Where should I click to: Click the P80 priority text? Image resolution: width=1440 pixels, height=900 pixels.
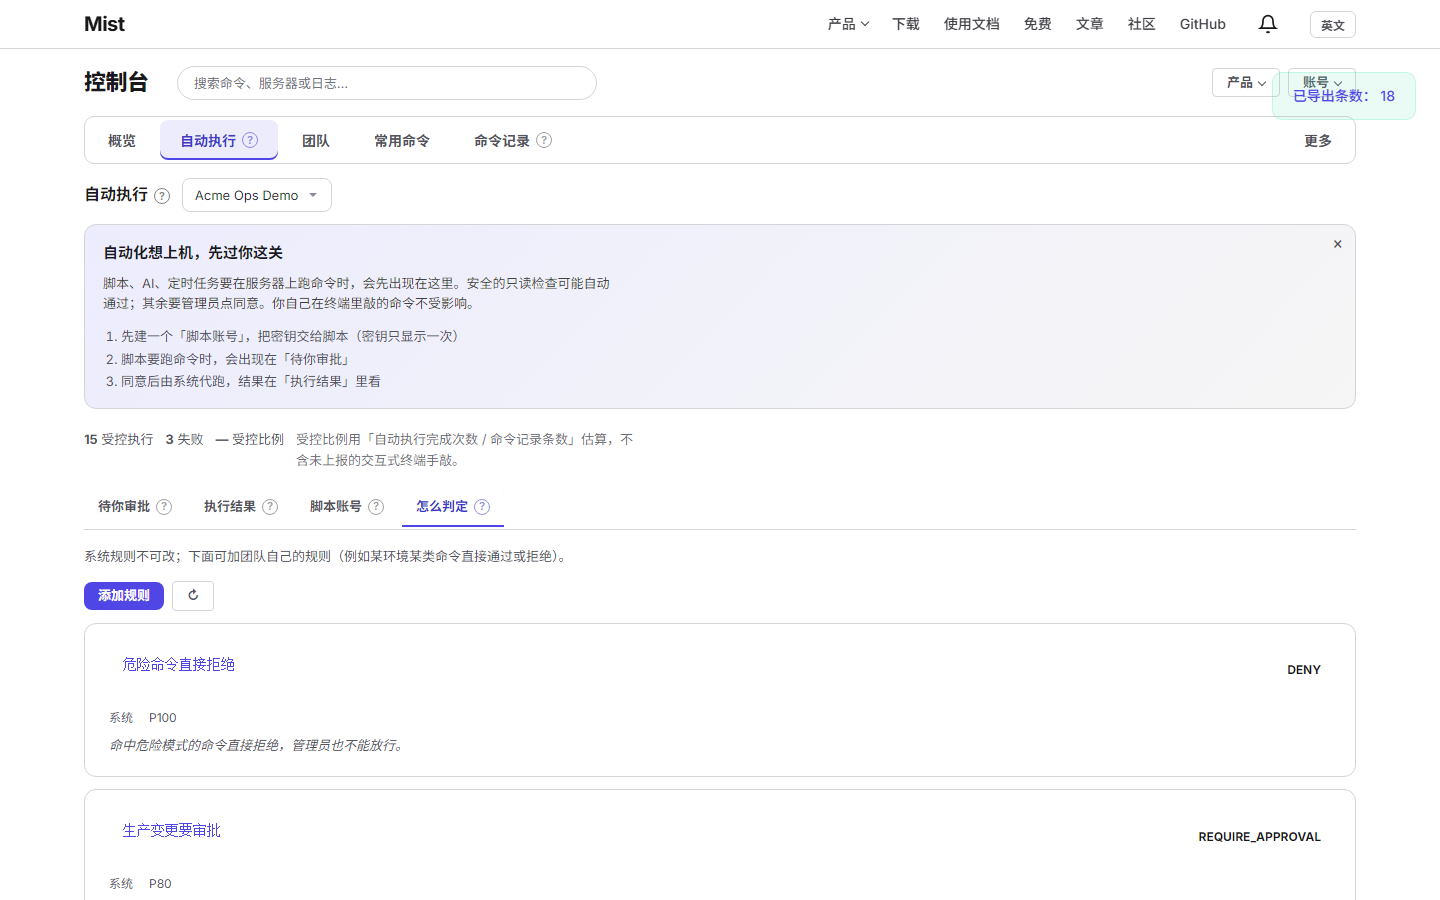click(x=160, y=884)
